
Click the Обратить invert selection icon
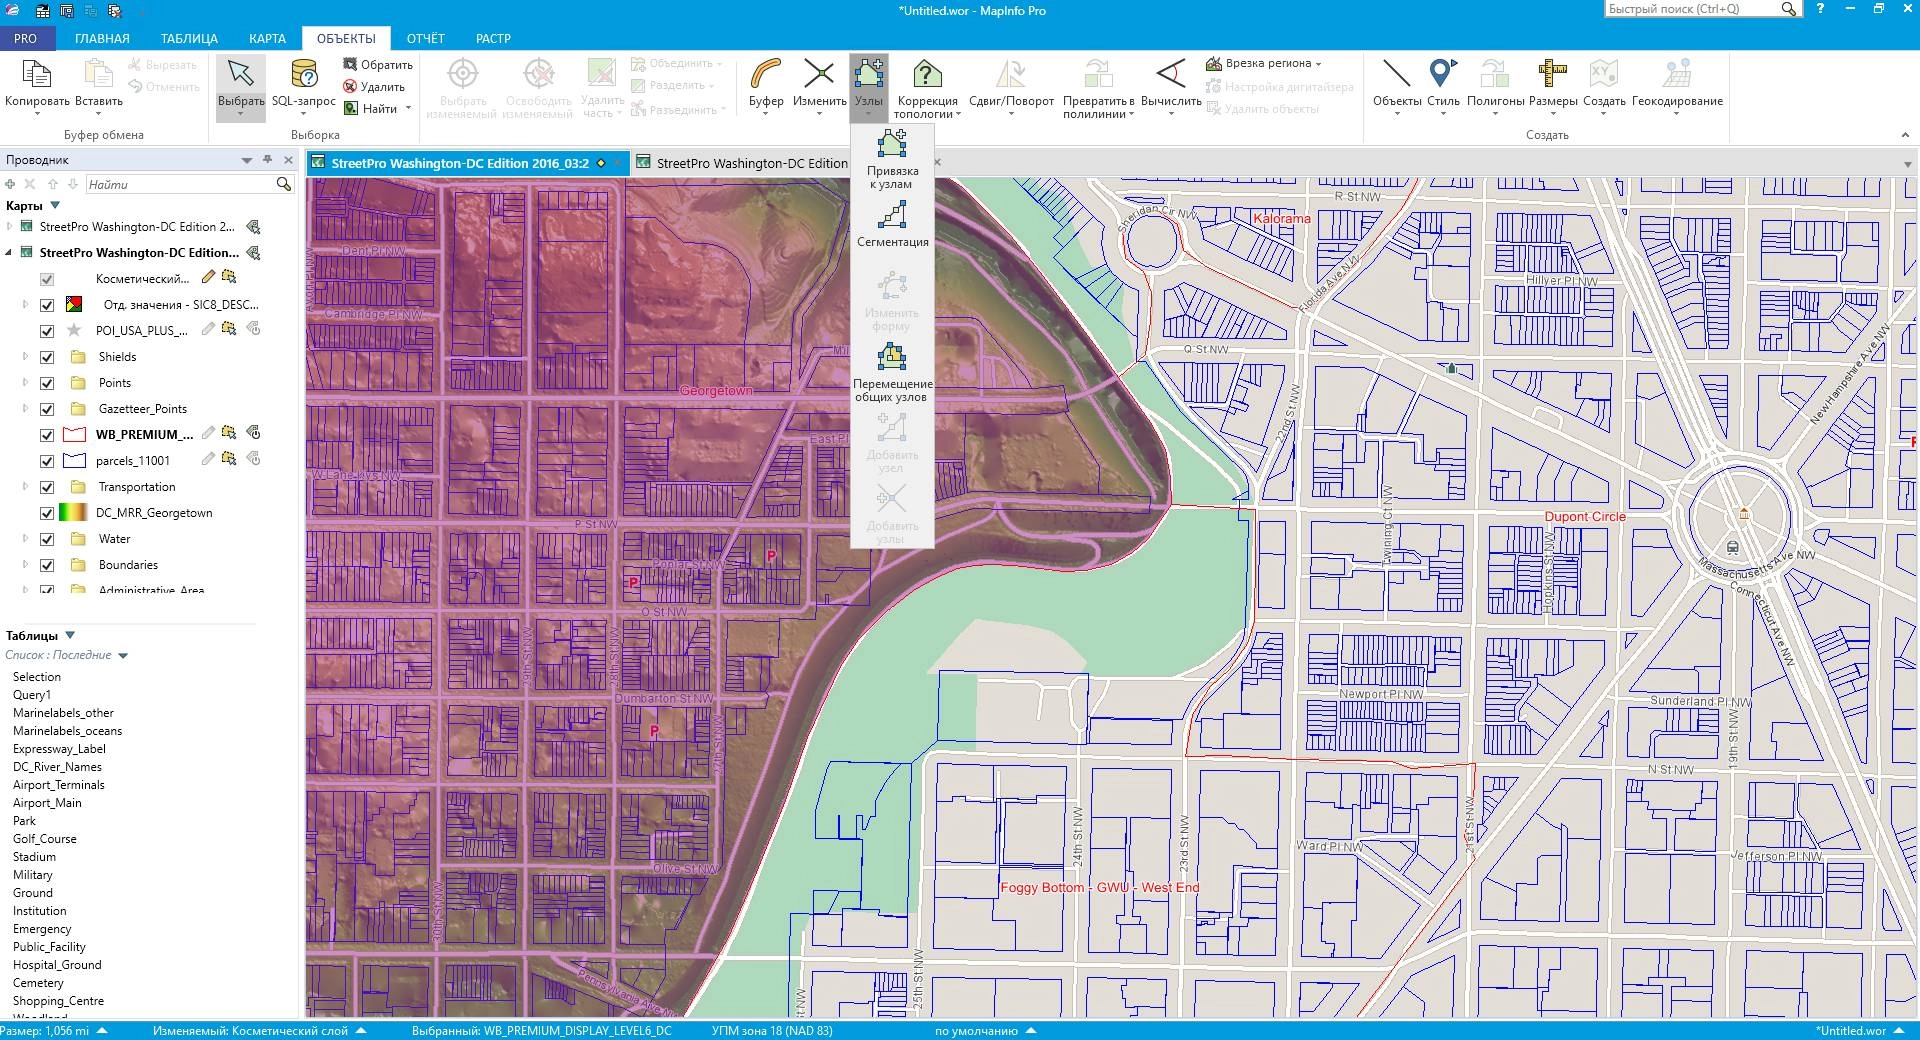click(x=350, y=64)
